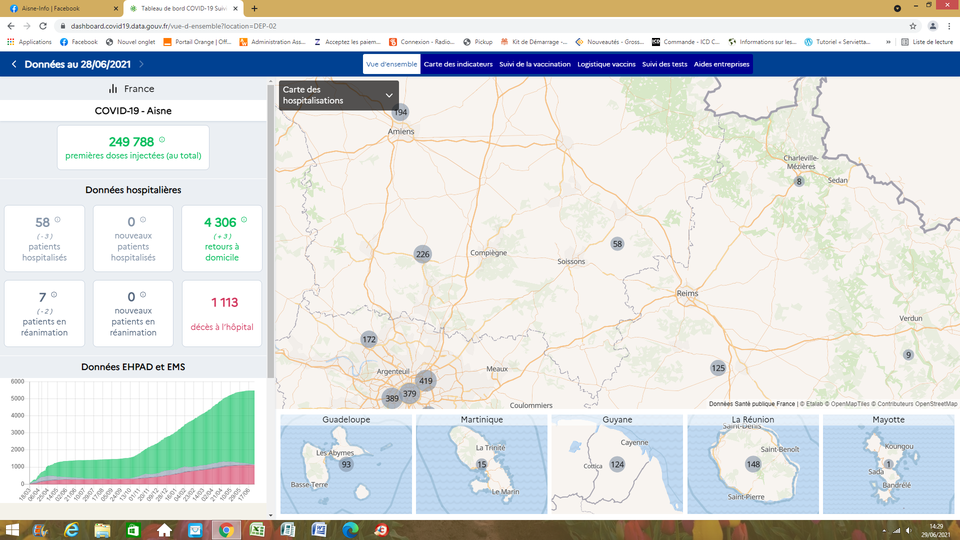
Task: Bookmark page with star icon in address bar
Action: click(913, 25)
